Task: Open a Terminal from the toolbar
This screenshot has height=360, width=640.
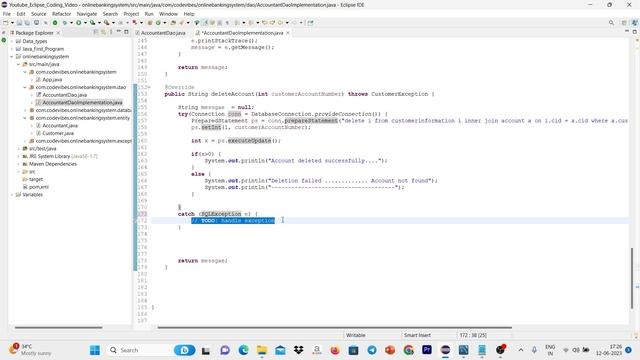Action: coord(36,23)
